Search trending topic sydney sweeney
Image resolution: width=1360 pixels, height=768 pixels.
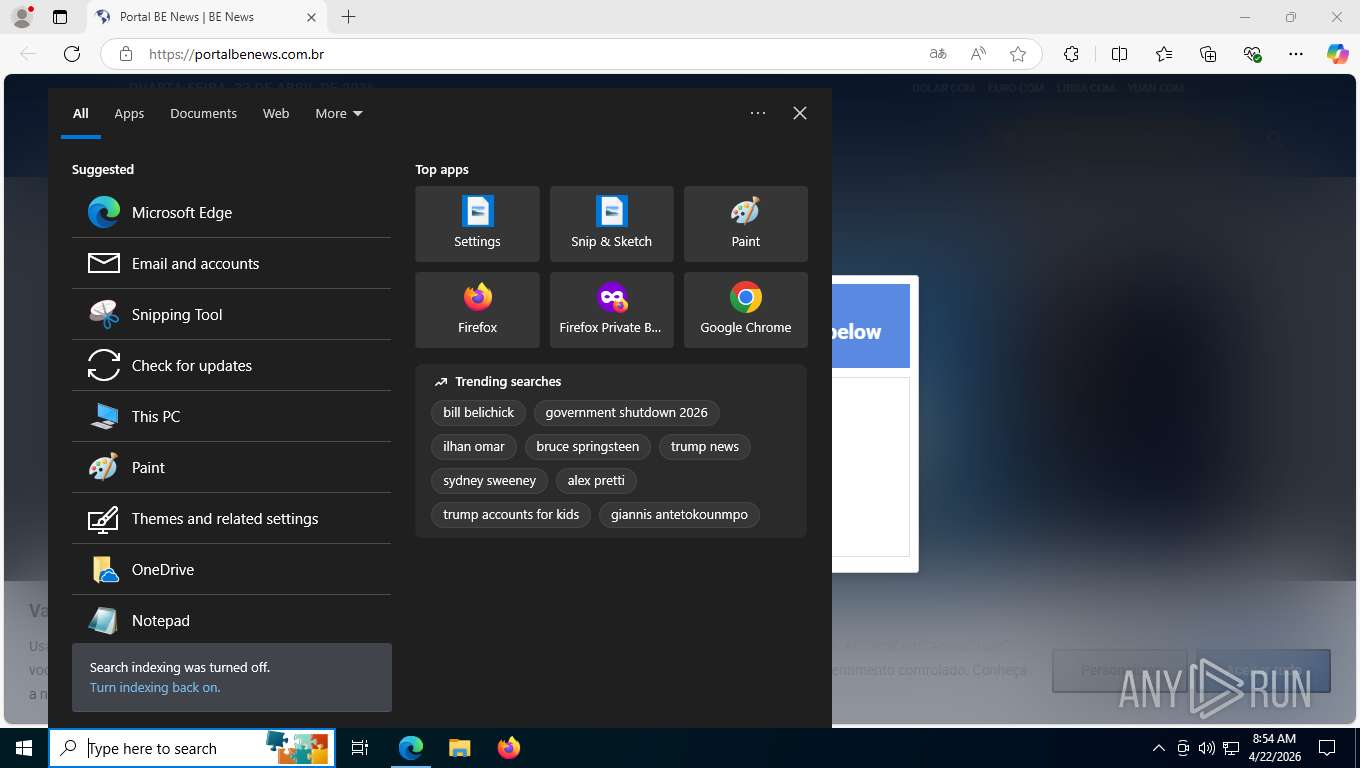pos(489,480)
